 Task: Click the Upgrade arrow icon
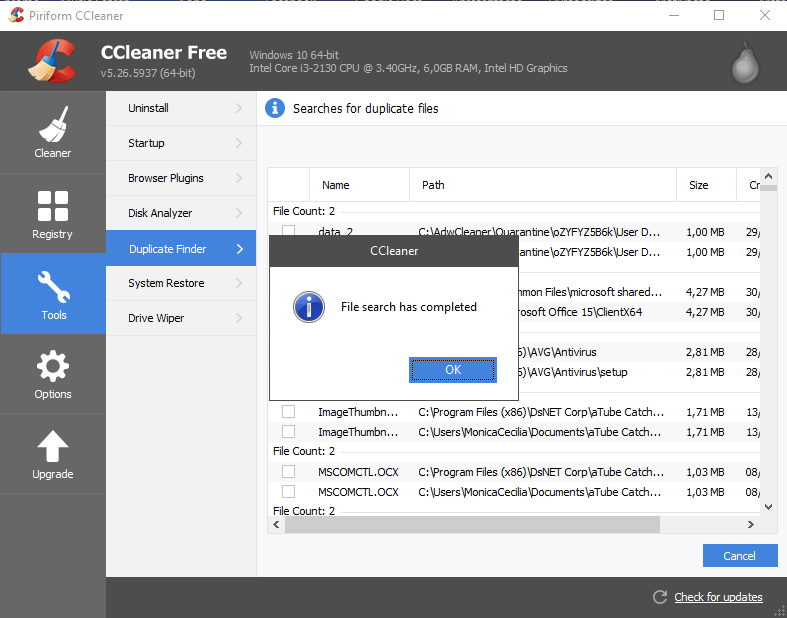(x=53, y=446)
